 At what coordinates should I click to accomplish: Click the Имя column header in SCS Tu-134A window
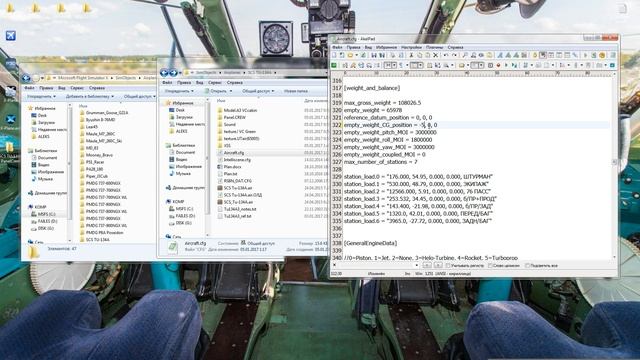221,100
